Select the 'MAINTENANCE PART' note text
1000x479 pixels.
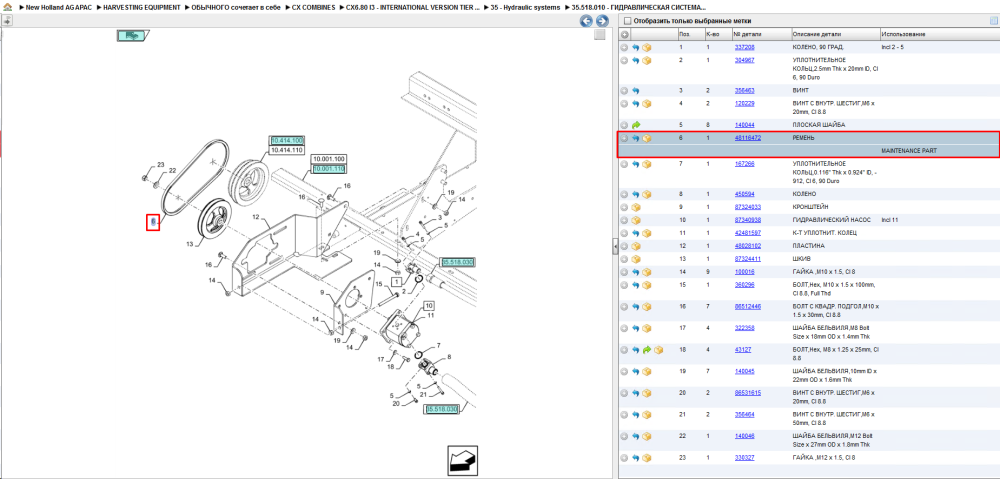(909, 151)
